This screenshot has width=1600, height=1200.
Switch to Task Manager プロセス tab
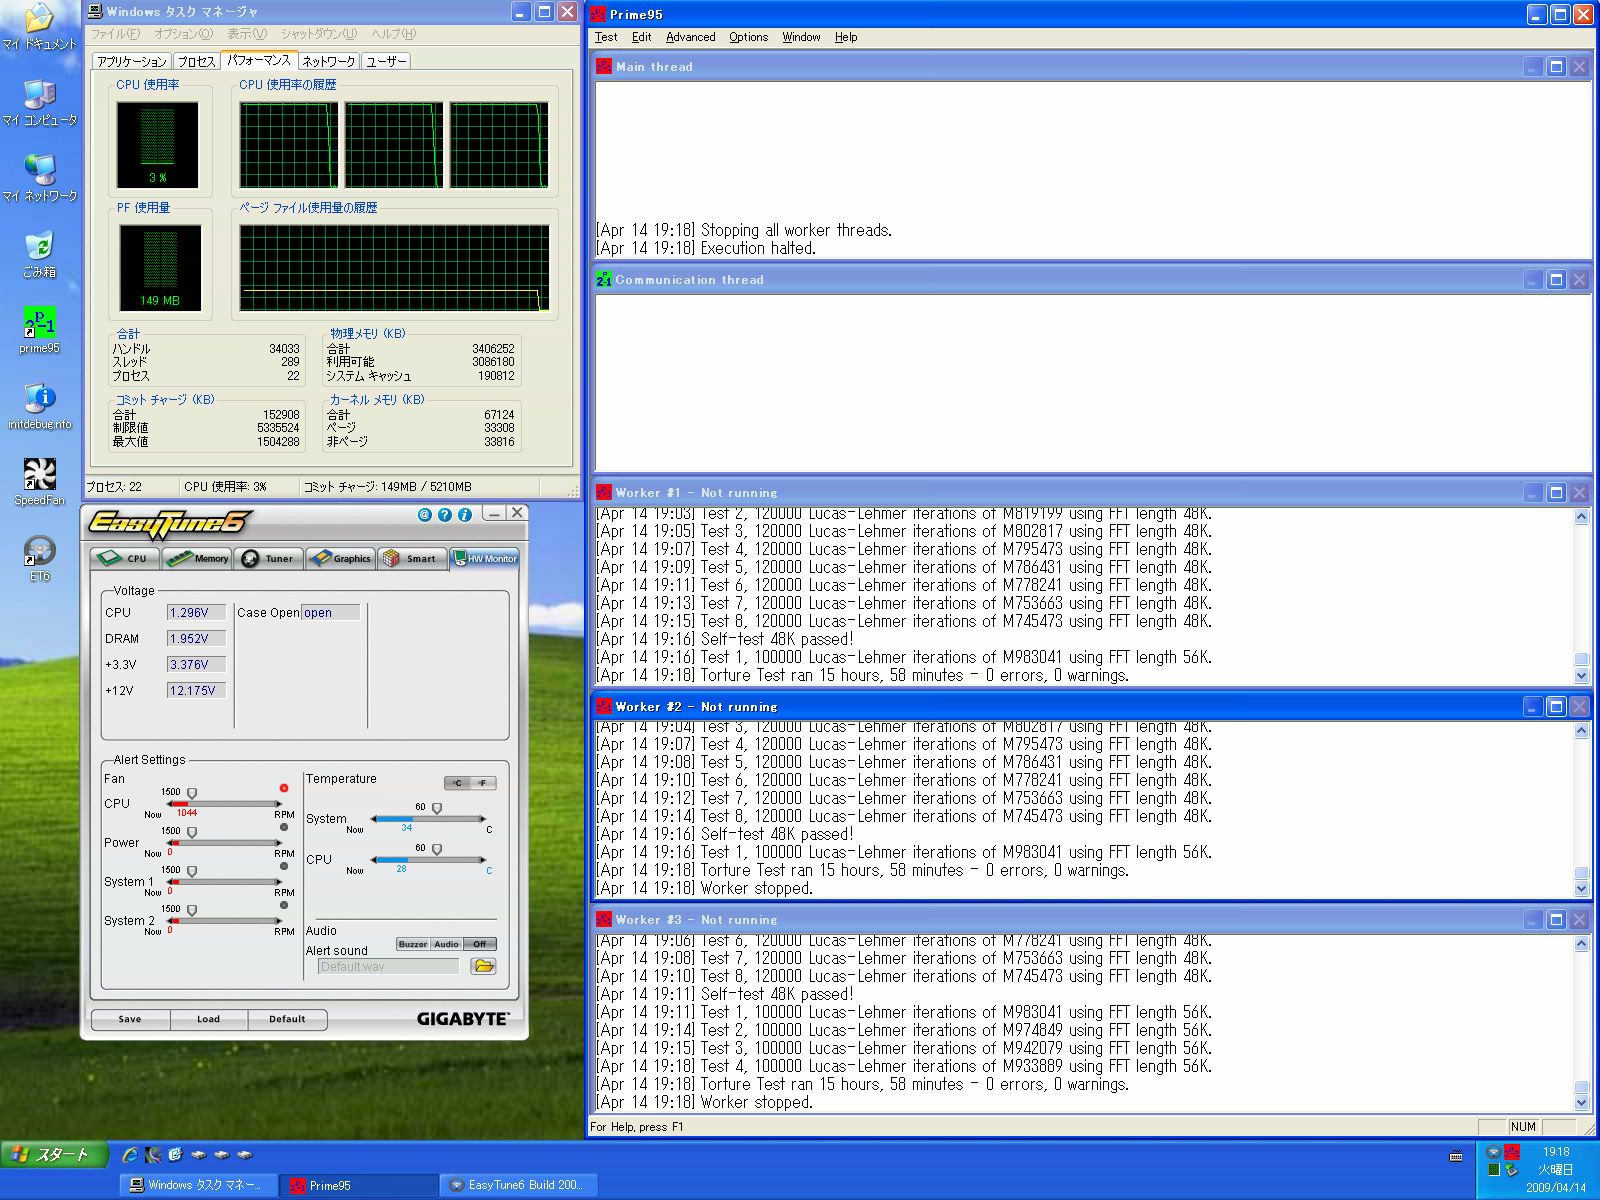(196, 62)
